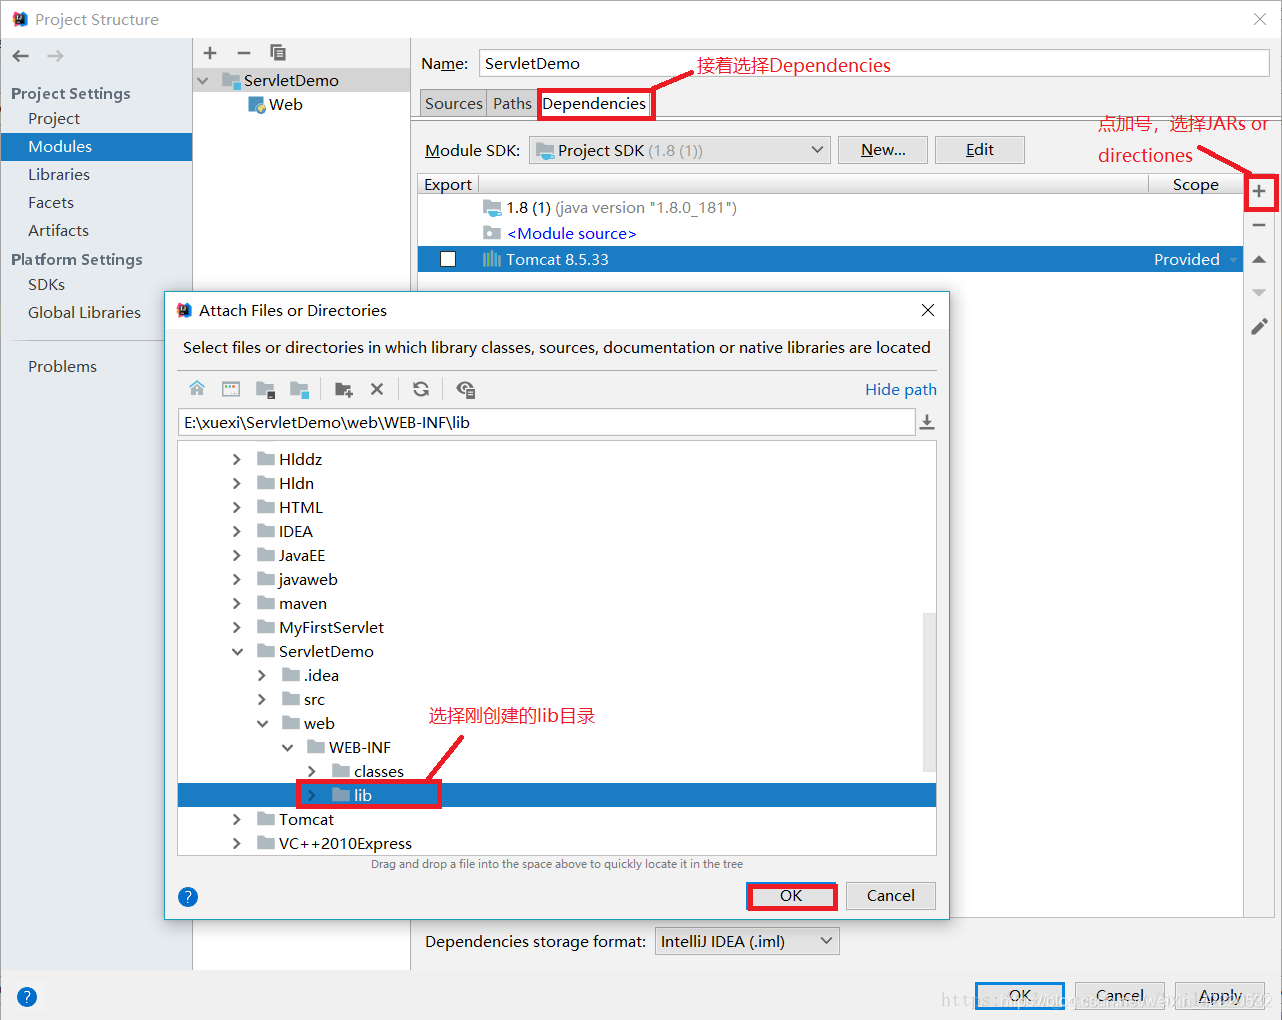
Task: Switch to the Paths tab
Action: (x=512, y=103)
